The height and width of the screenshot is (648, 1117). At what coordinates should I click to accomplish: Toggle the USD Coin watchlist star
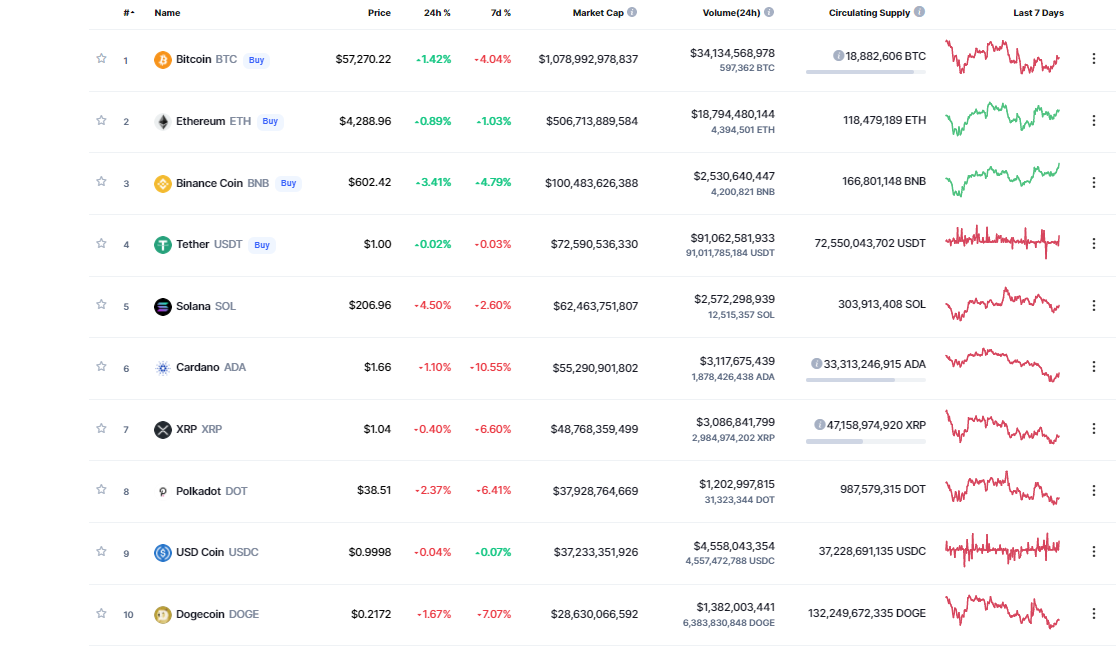point(101,551)
